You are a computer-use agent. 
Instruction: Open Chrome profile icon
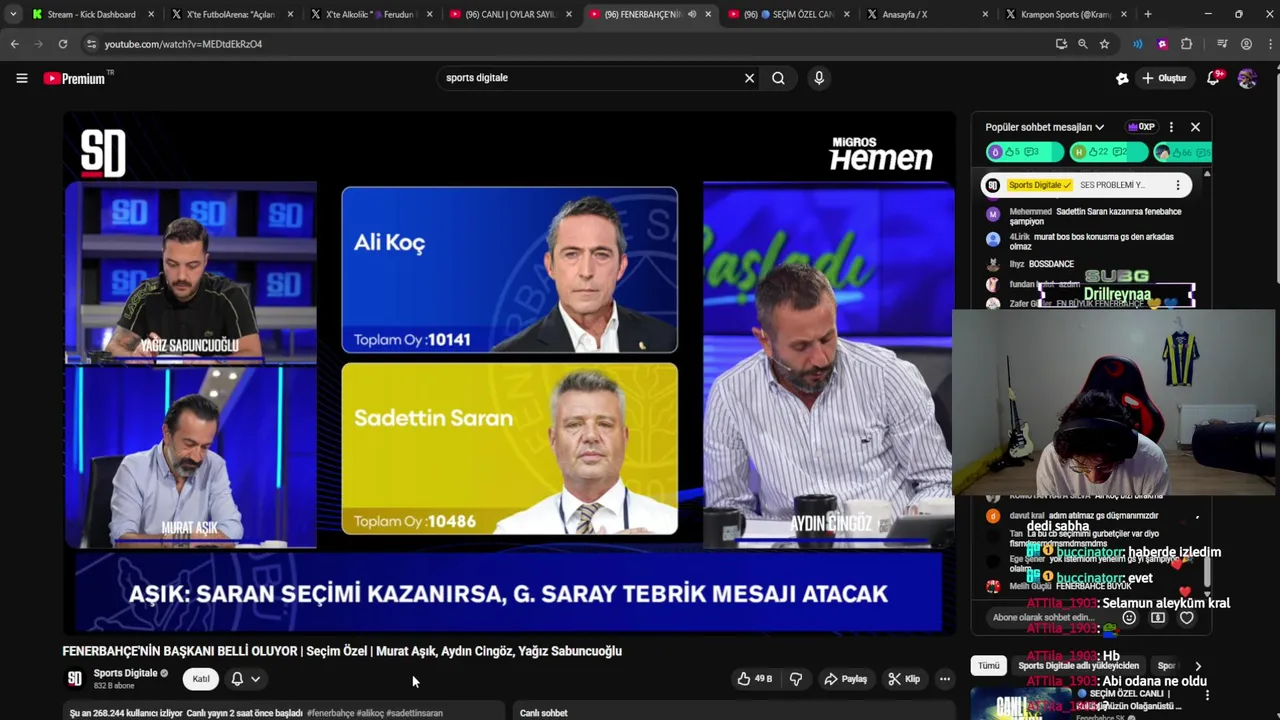pyautogui.click(x=1246, y=44)
